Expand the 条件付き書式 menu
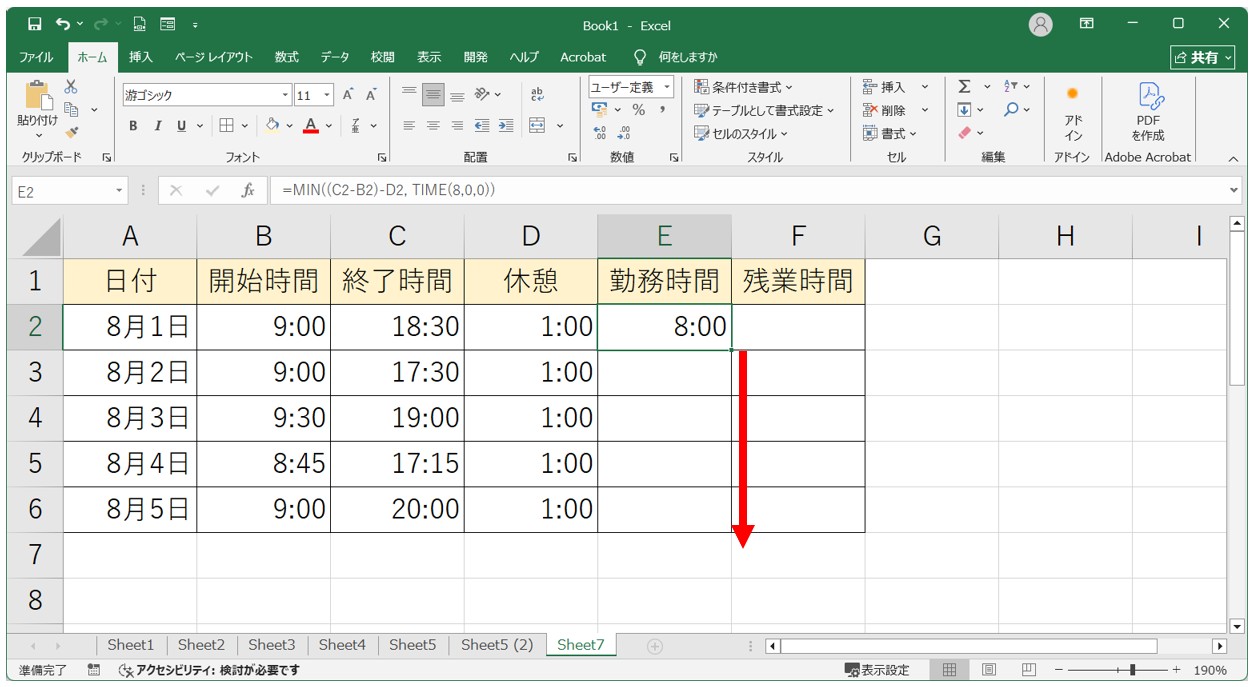1254x687 pixels. 743,87
